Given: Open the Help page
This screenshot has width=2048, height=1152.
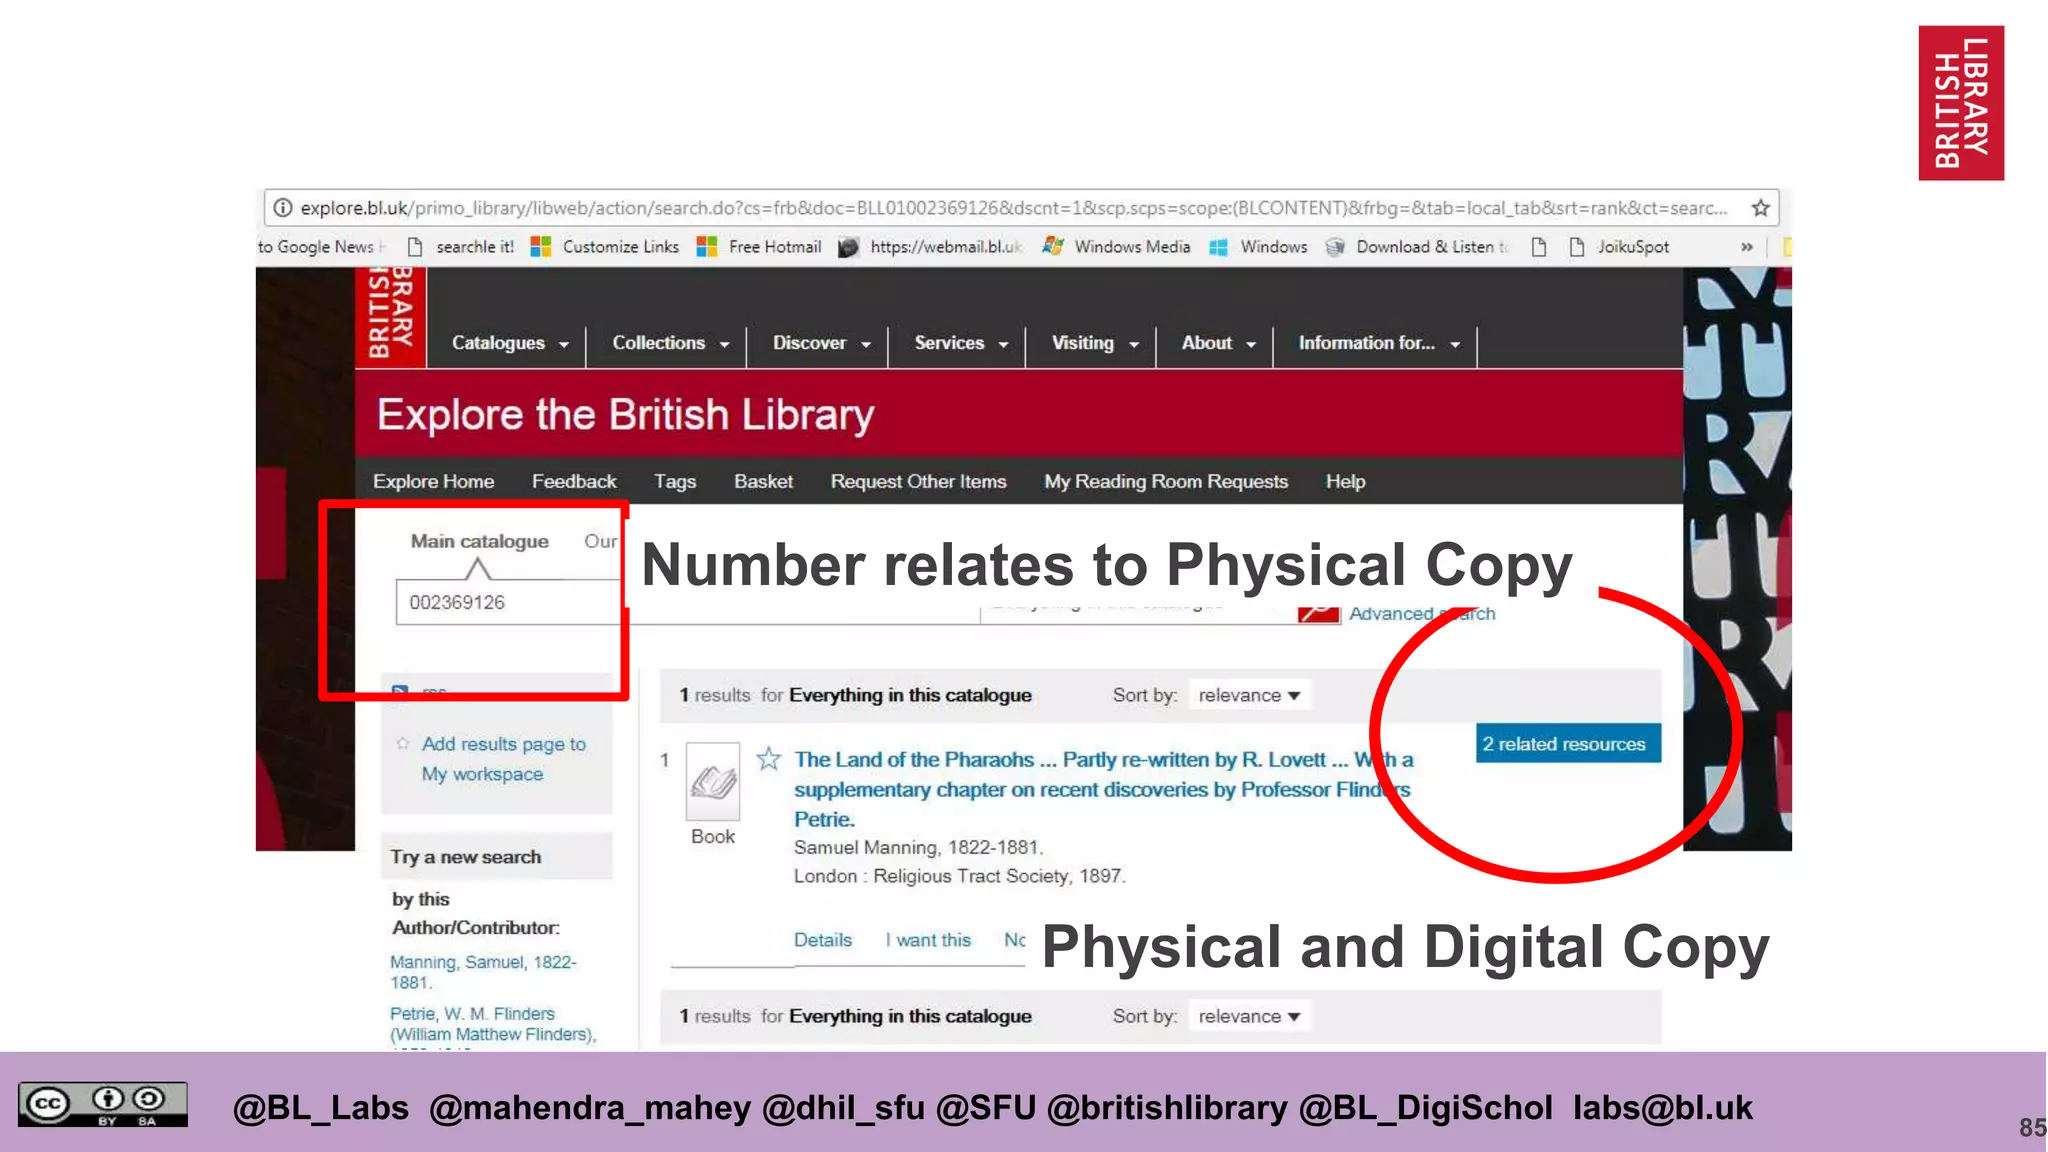Looking at the screenshot, I should (1345, 481).
